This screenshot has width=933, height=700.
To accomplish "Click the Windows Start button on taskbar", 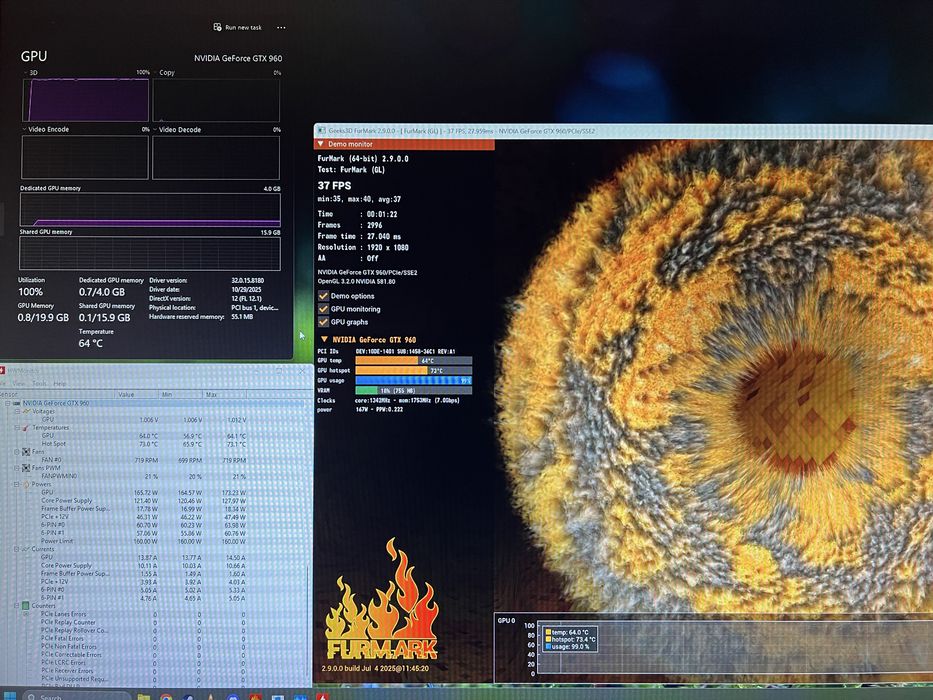I will (x=11, y=696).
